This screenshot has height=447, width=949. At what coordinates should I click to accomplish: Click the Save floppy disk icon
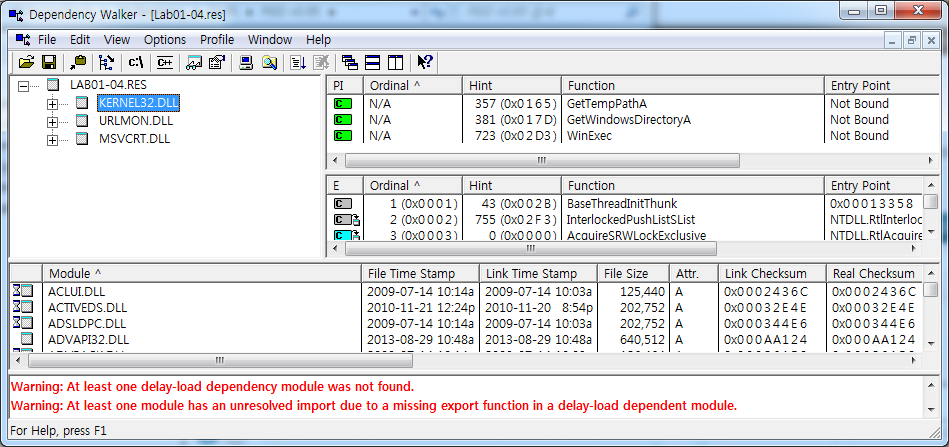(47, 62)
